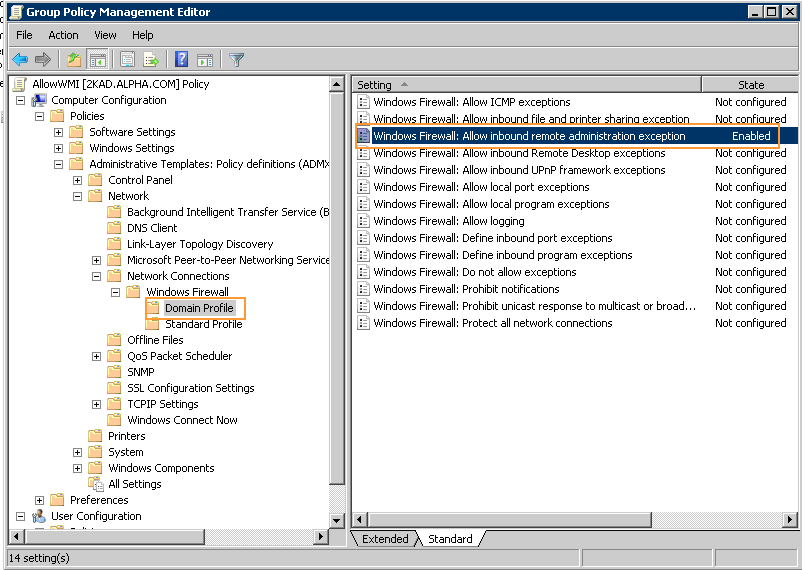Open the Action menu
This screenshot has height=570, width=802.
click(x=63, y=35)
